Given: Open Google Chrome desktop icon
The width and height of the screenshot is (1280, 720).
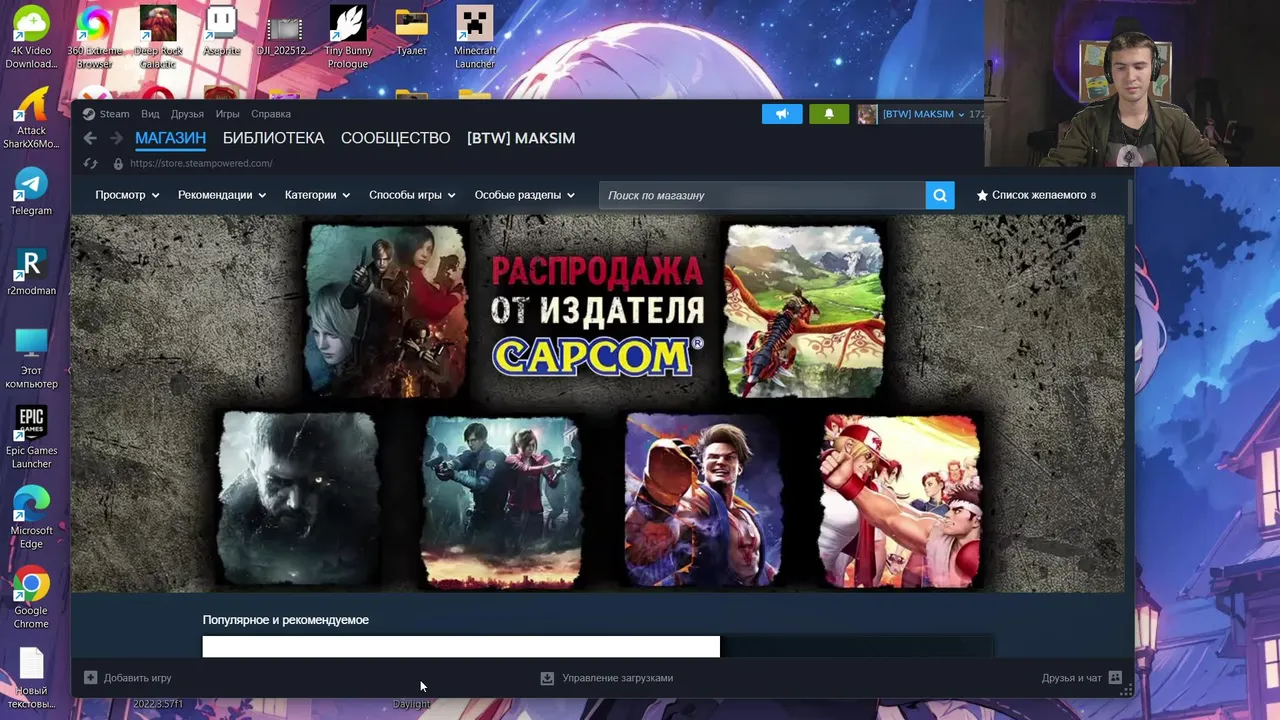Looking at the screenshot, I should pos(31,598).
